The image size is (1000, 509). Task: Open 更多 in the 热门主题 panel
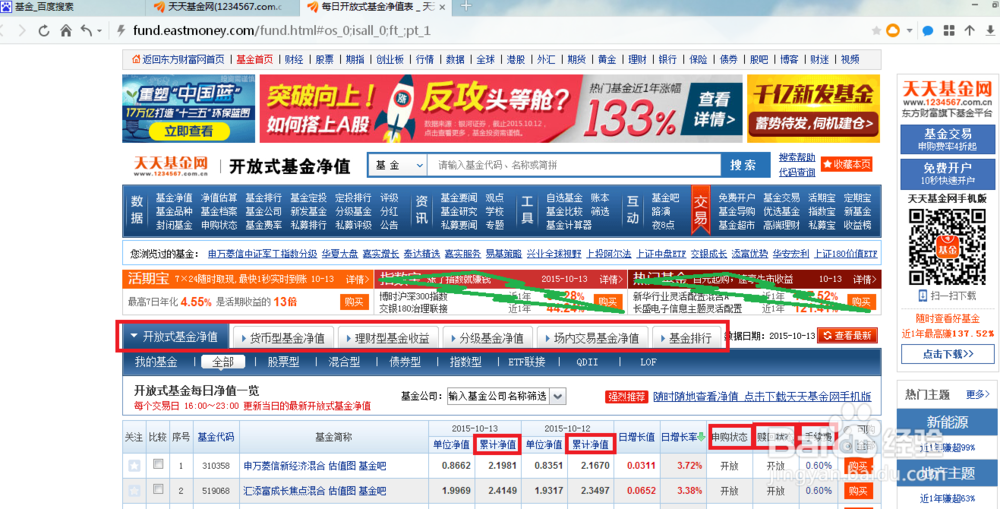[x=978, y=395]
